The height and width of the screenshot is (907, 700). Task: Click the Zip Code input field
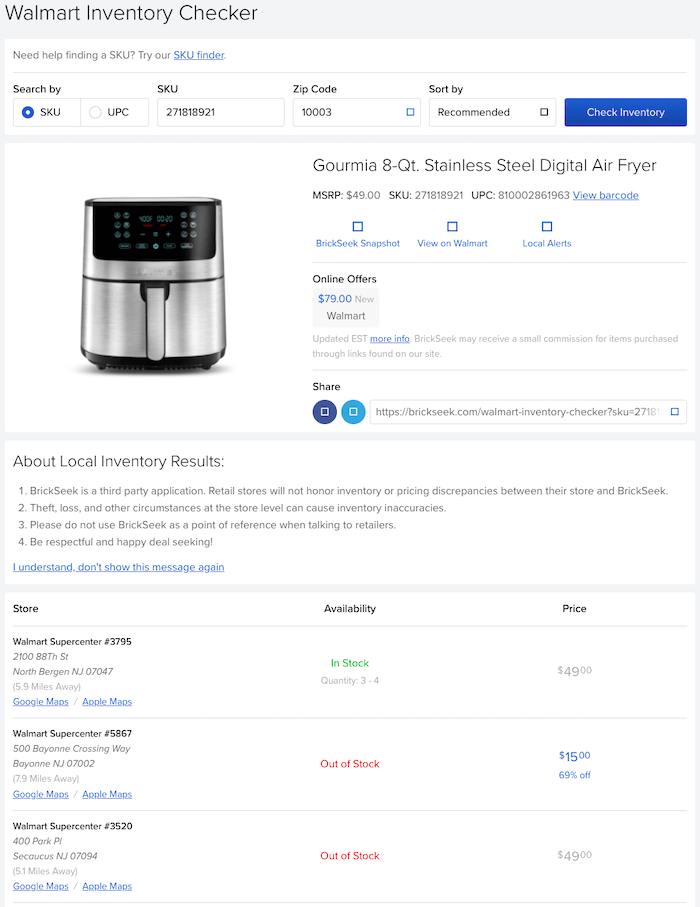(x=346, y=112)
